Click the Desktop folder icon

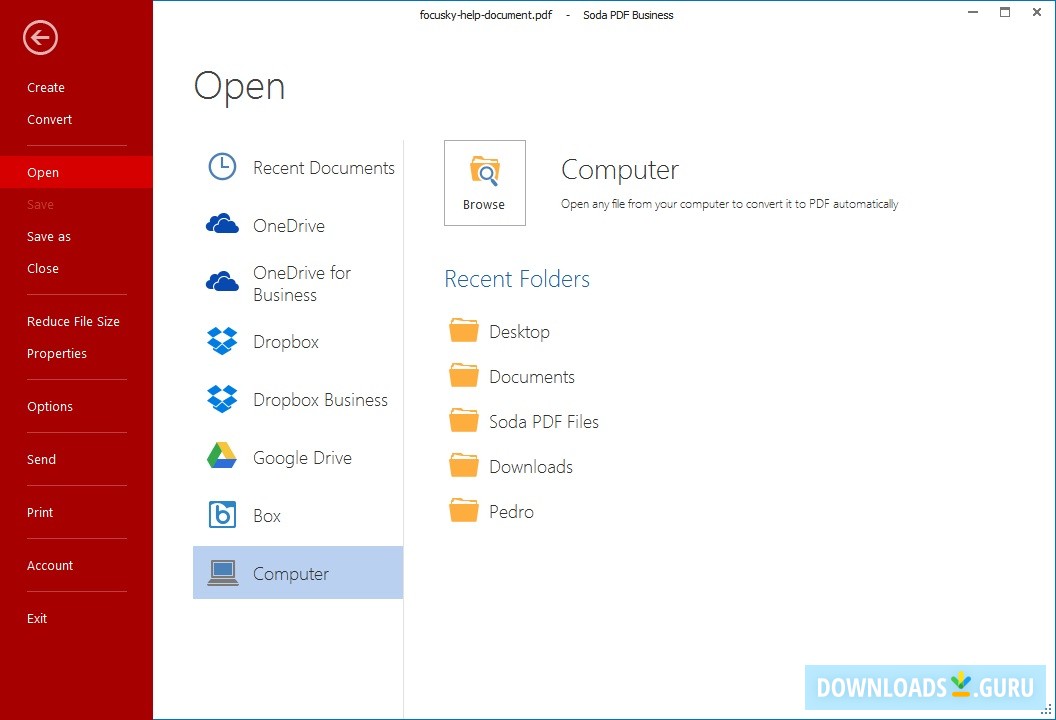pyautogui.click(x=464, y=330)
